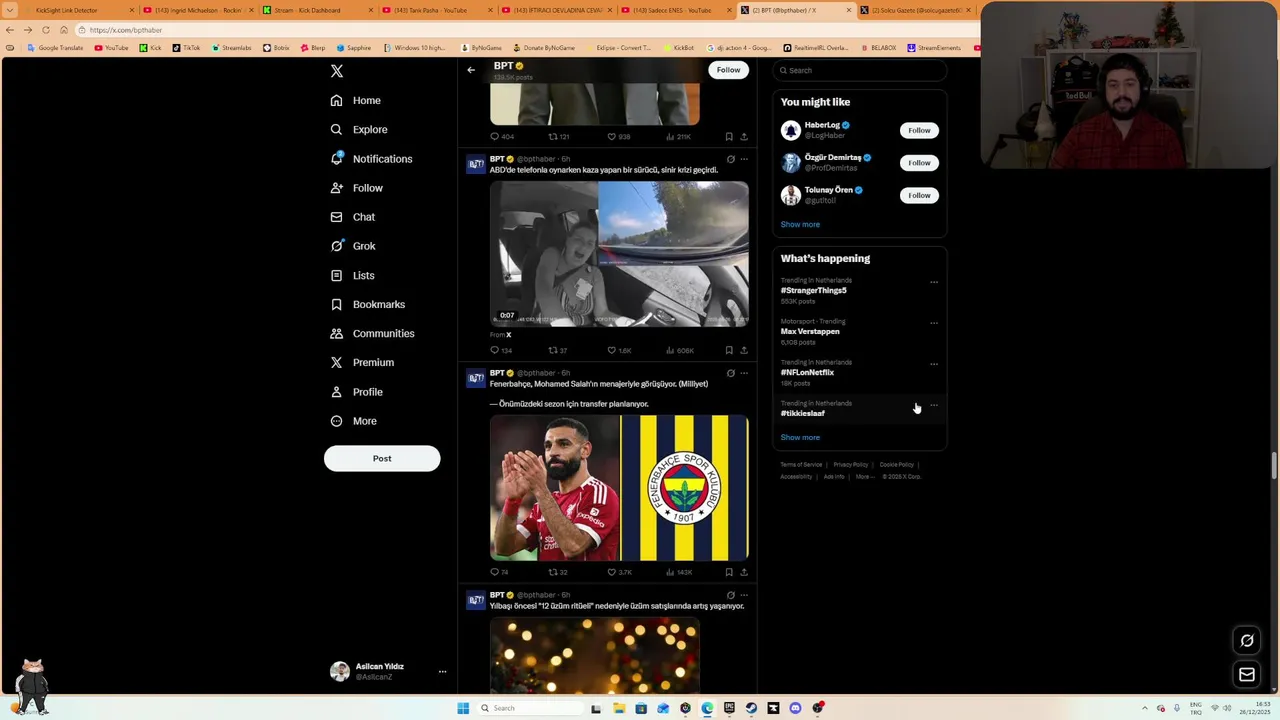Open Max Verstappen trending topic
Screen dimensions: 1280x720
(x=810, y=331)
